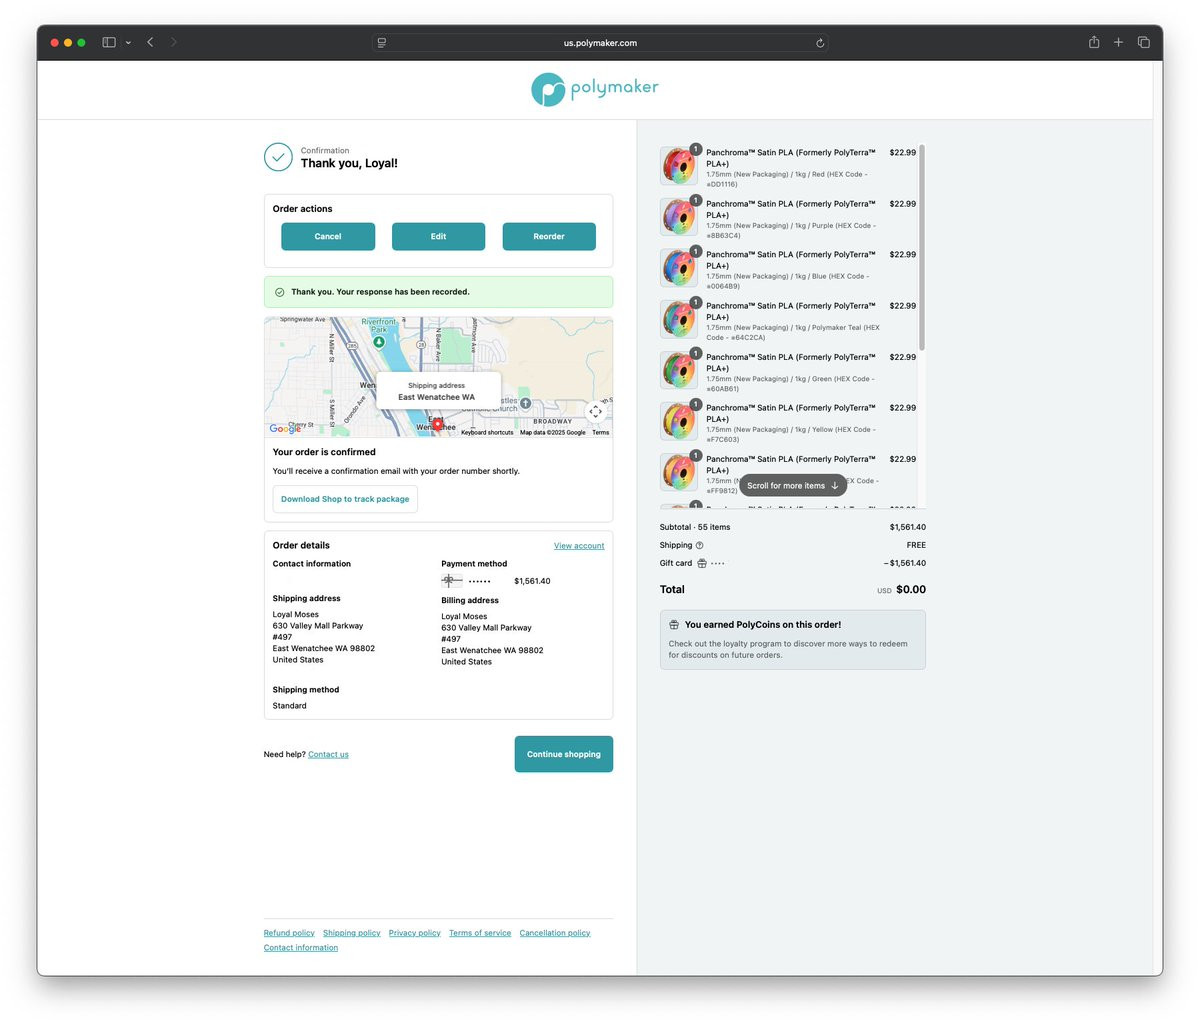Click the Google logo on the map
Screen dimensions: 1200x1025
click(285, 428)
